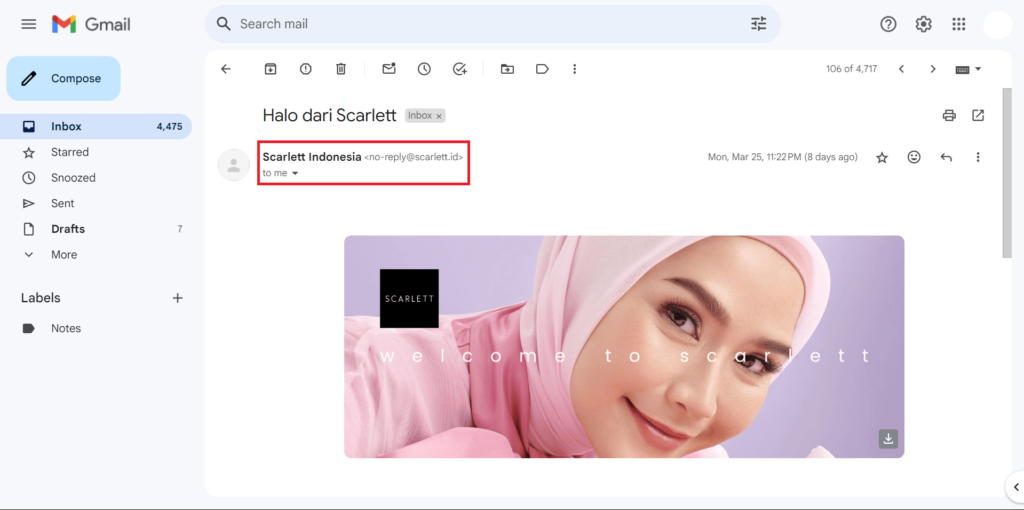Screen dimensions: 1024x510
Task: Open the Notes label
Action: 96,328
